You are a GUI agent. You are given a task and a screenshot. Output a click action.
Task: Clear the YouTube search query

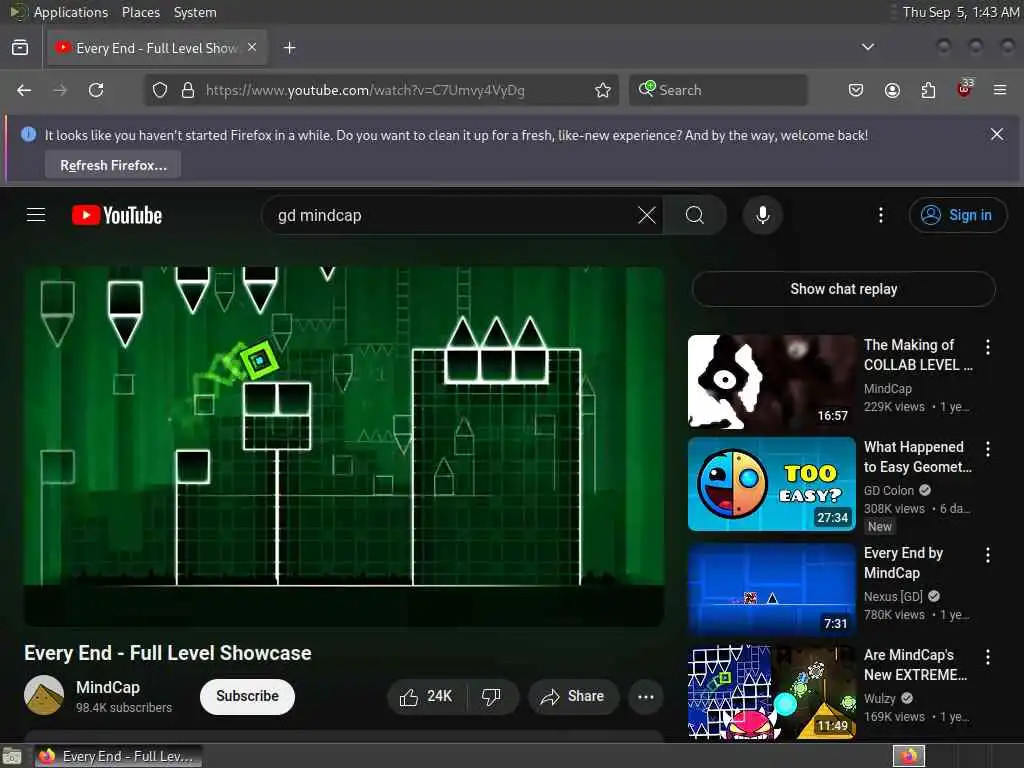click(647, 215)
